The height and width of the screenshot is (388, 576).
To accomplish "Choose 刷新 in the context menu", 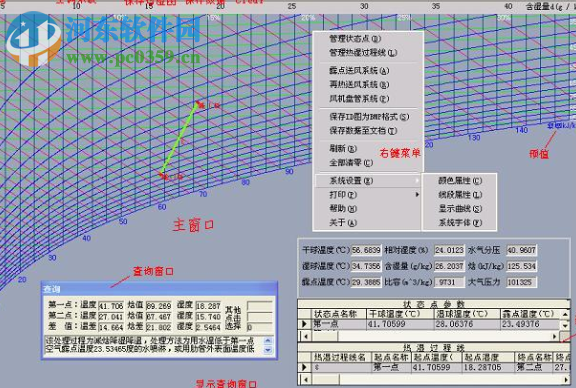I will click(x=343, y=149).
